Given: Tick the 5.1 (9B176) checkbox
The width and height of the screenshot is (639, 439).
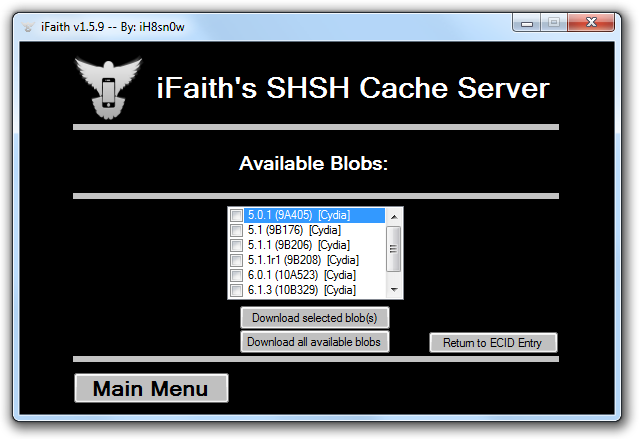Looking at the screenshot, I should tap(237, 230).
